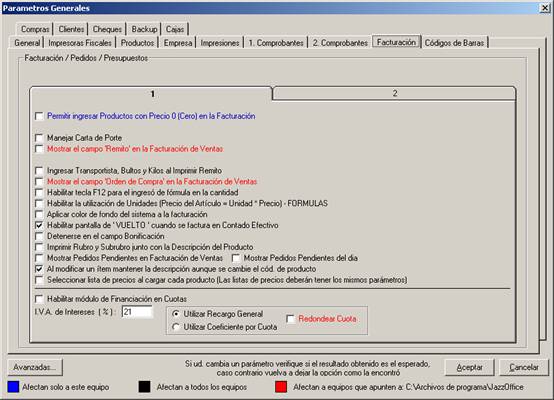Click the blue 'Afectan solo a este equipo' square
554x400 pixels.
point(13,387)
